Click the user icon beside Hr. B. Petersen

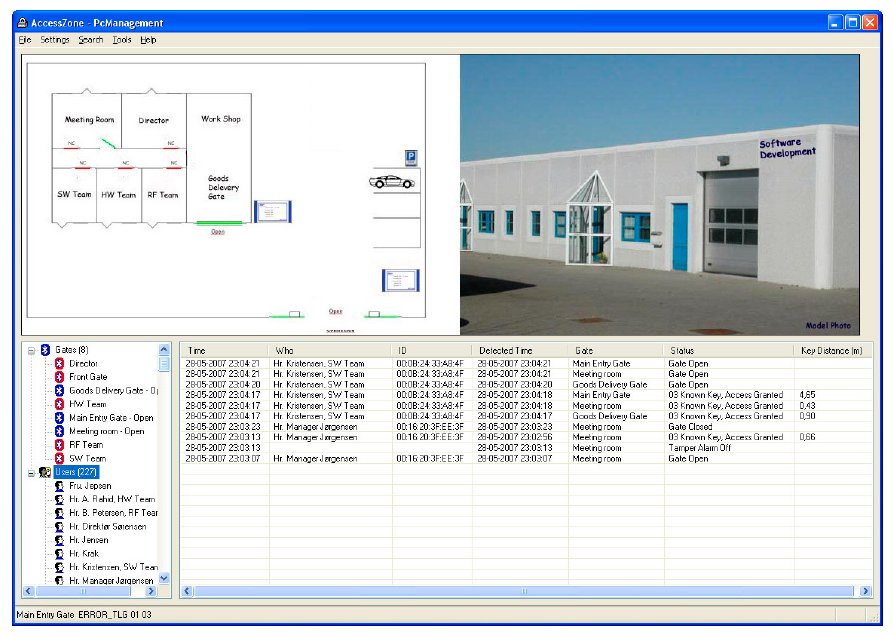click(59, 513)
